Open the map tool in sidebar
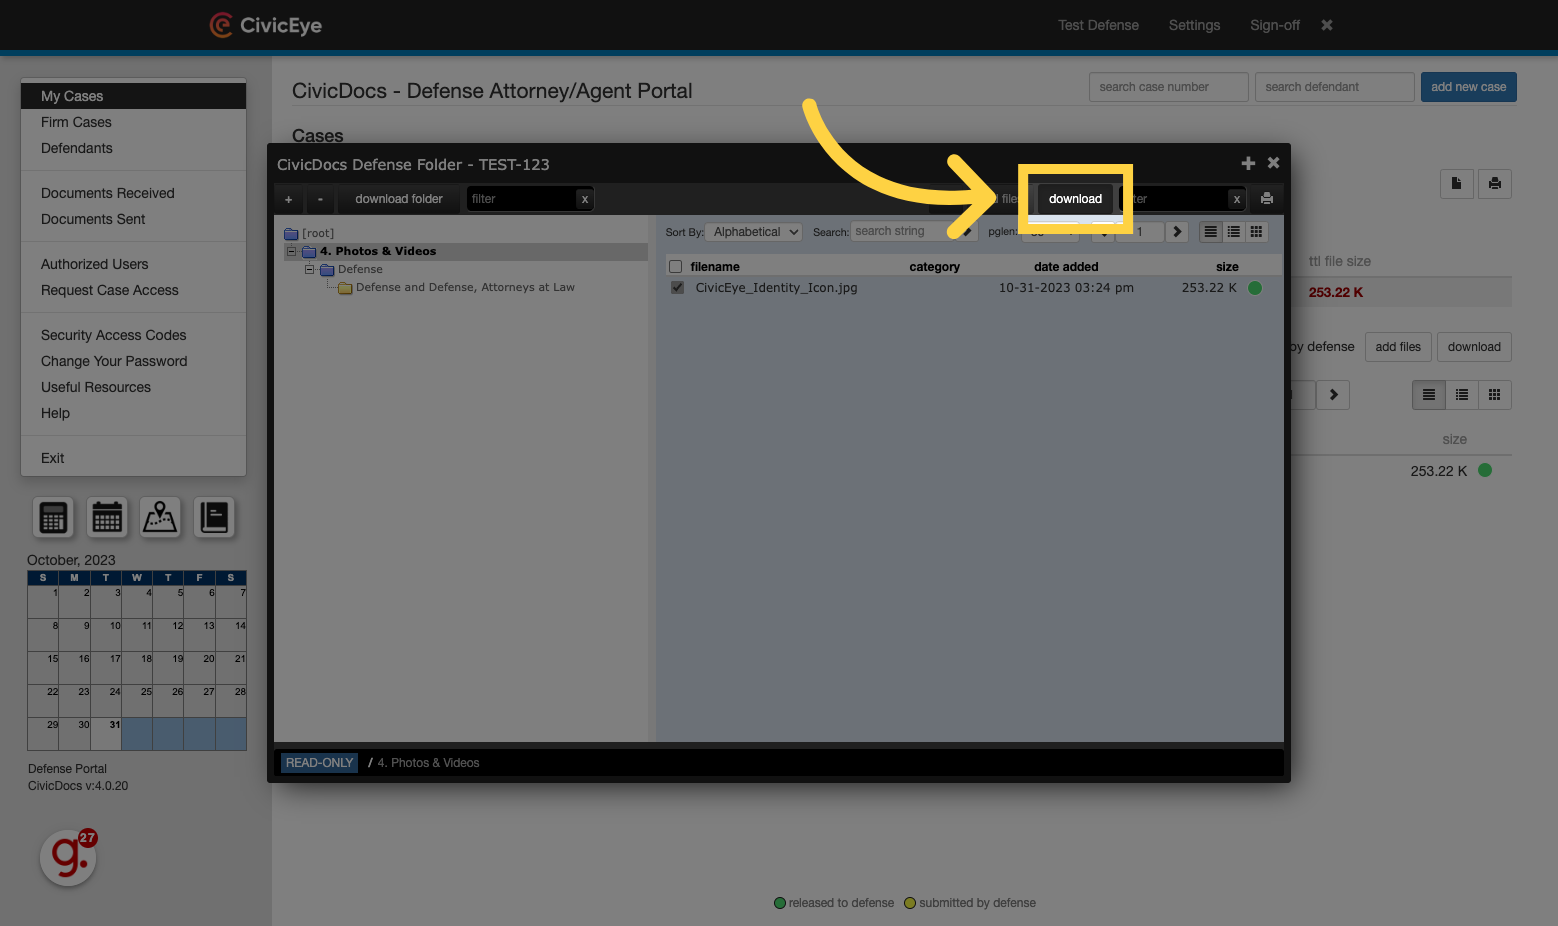Viewport: 1558px width, 926px height. (x=160, y=517)
